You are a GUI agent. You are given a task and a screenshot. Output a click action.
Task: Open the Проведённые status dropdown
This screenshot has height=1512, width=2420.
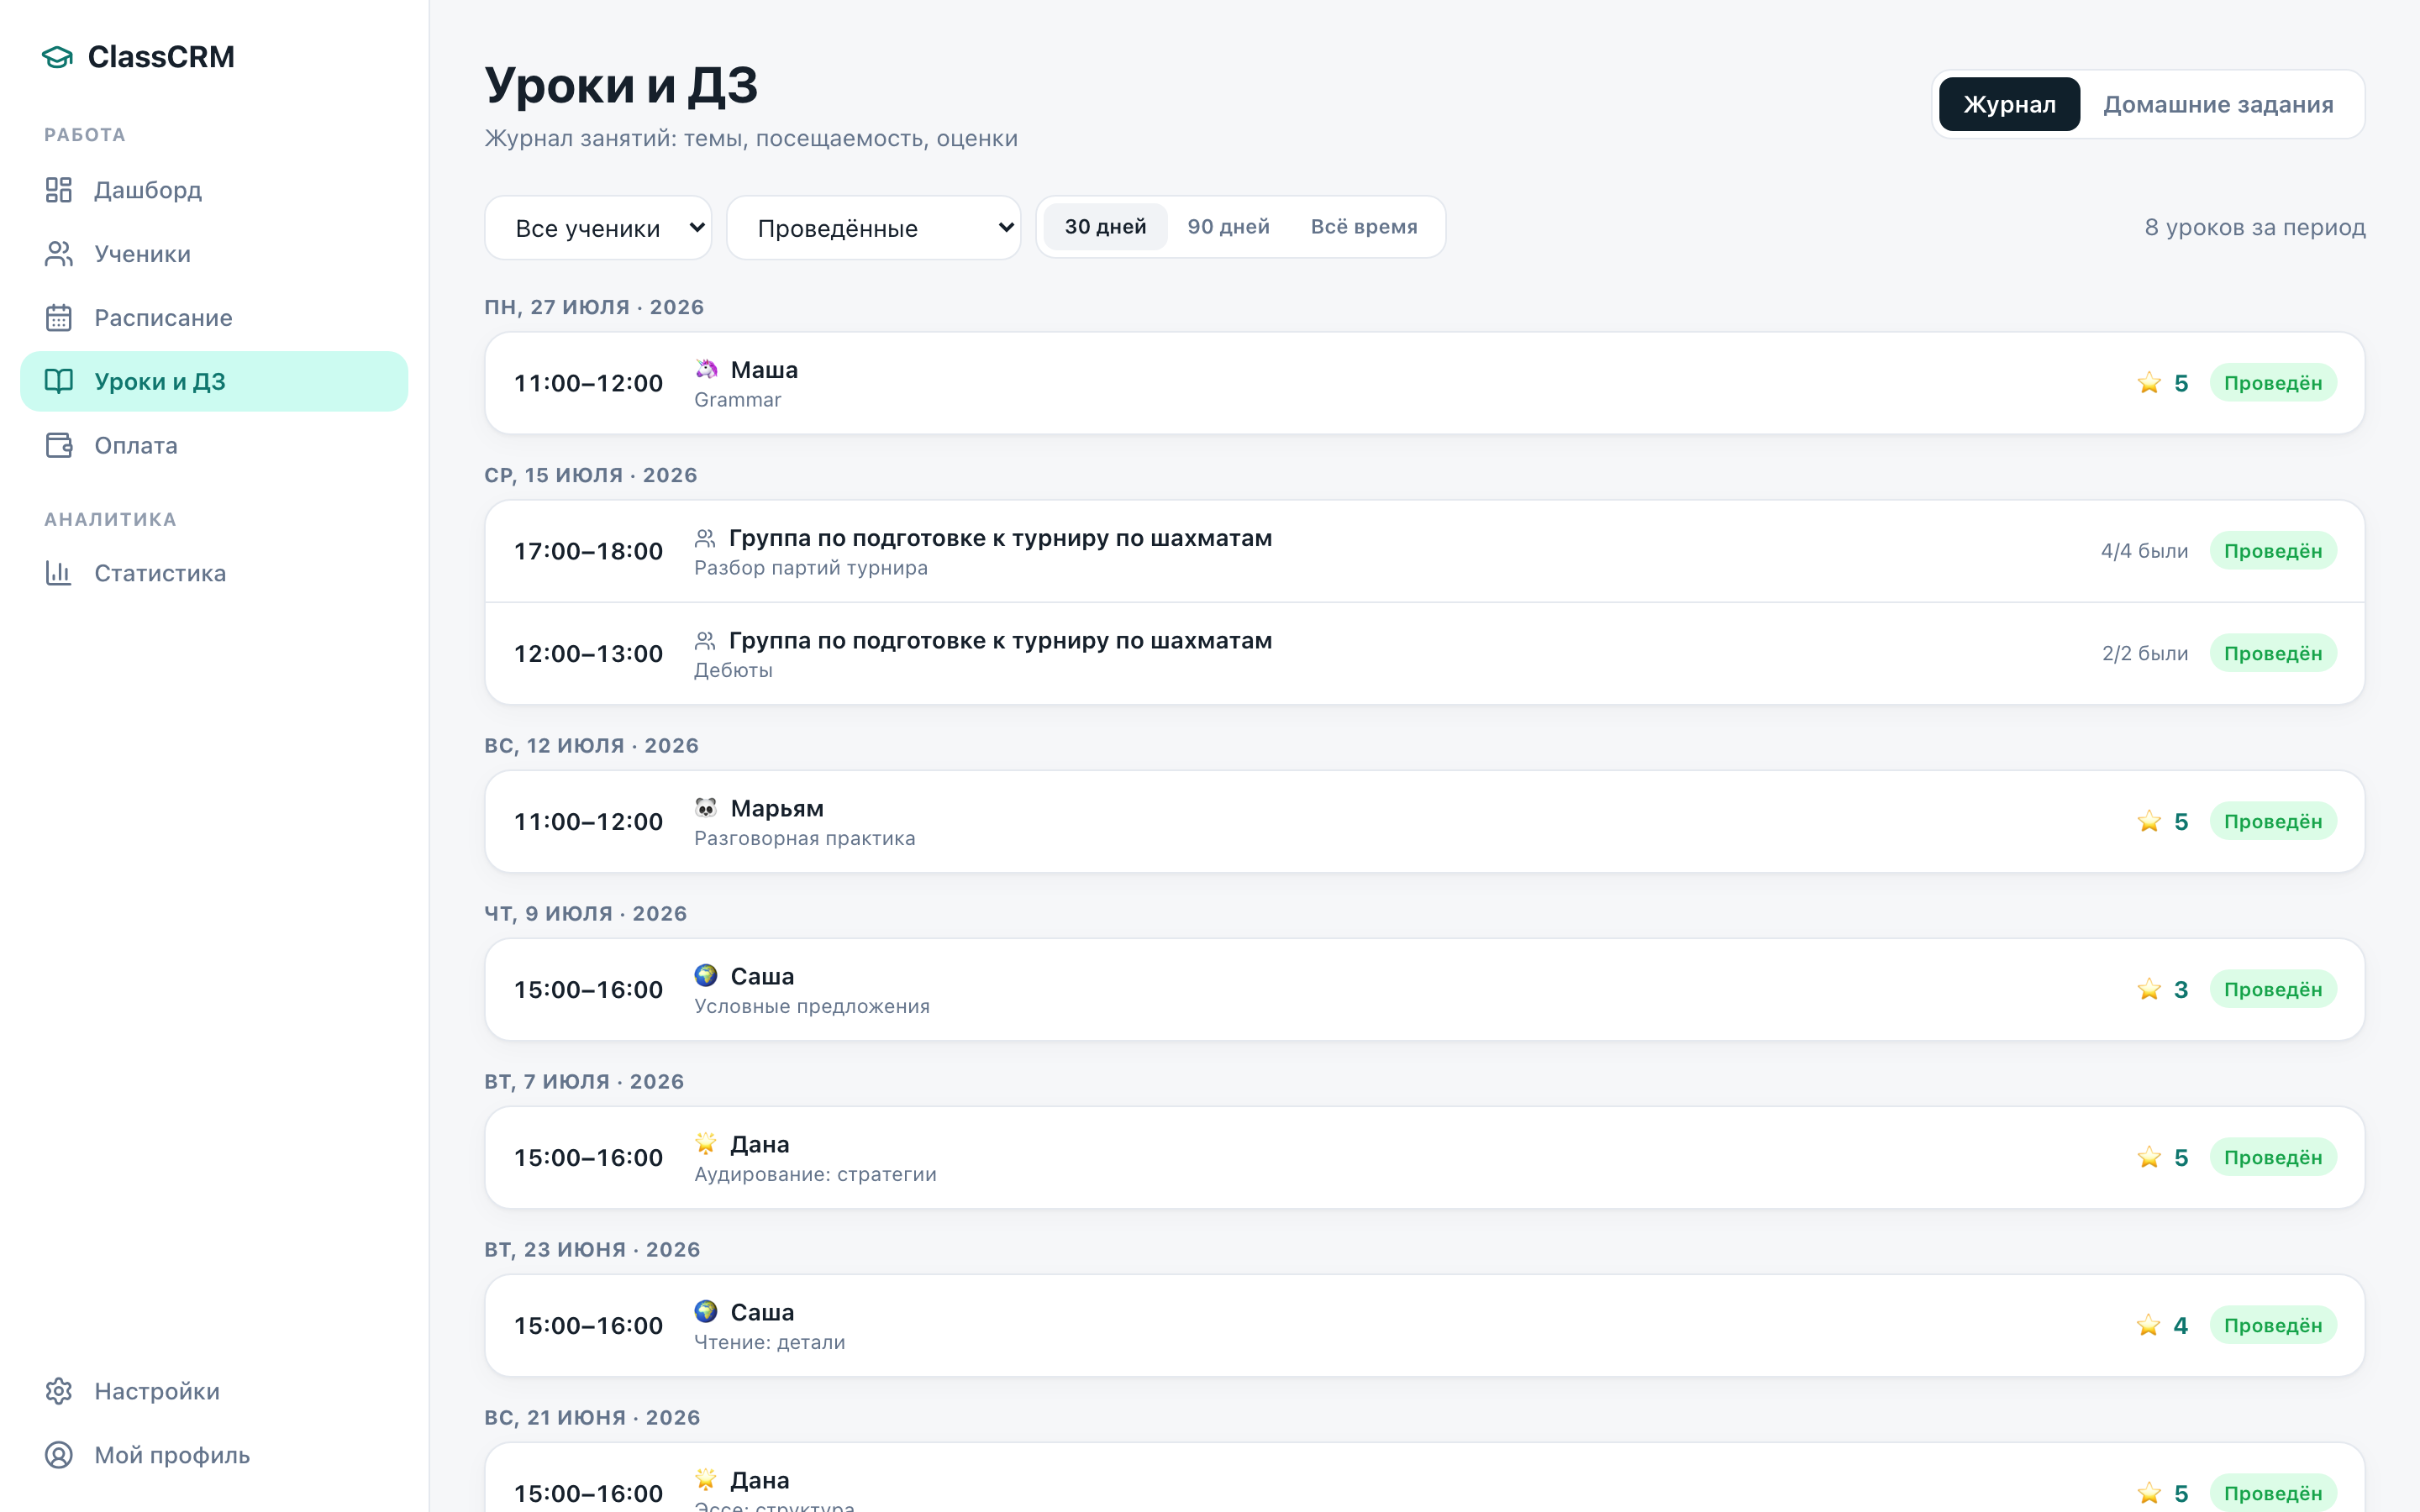873,228
